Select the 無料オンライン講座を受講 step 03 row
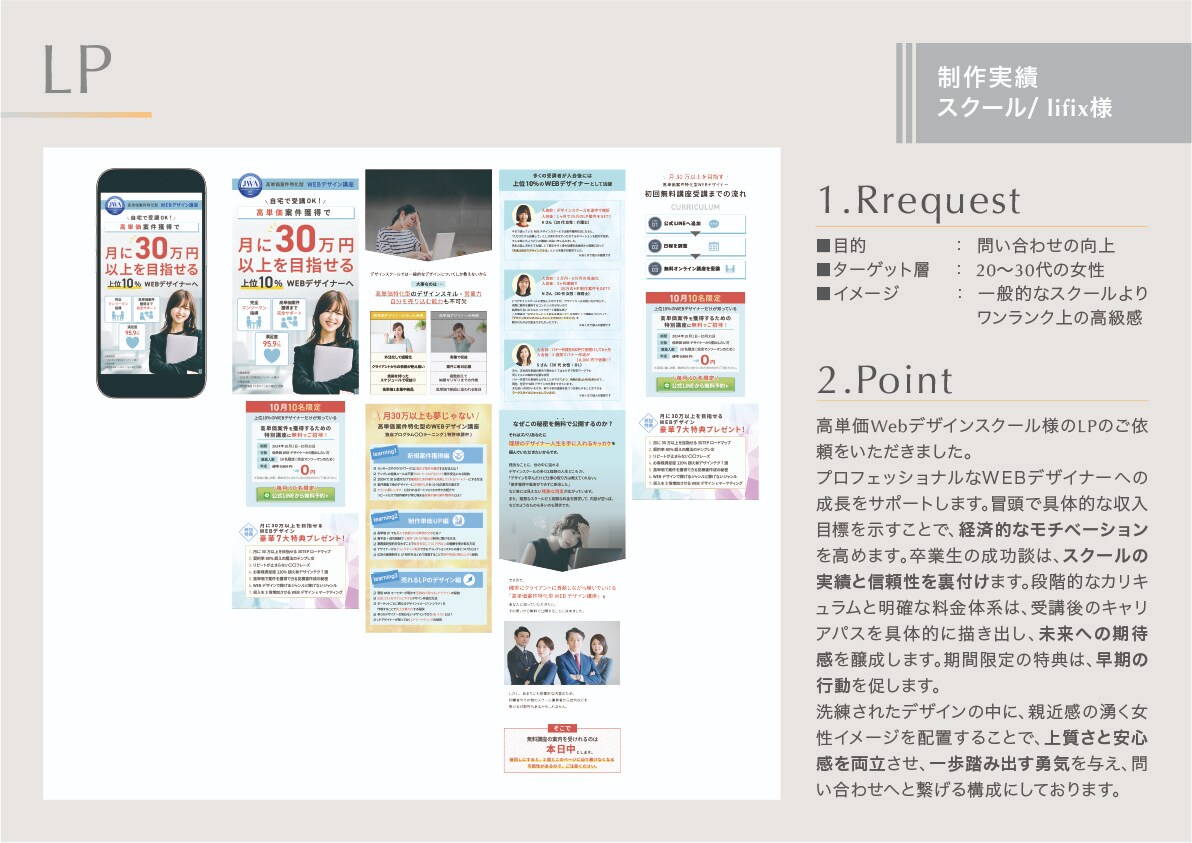Screen dimensions: 1192x843 (696, 269)
